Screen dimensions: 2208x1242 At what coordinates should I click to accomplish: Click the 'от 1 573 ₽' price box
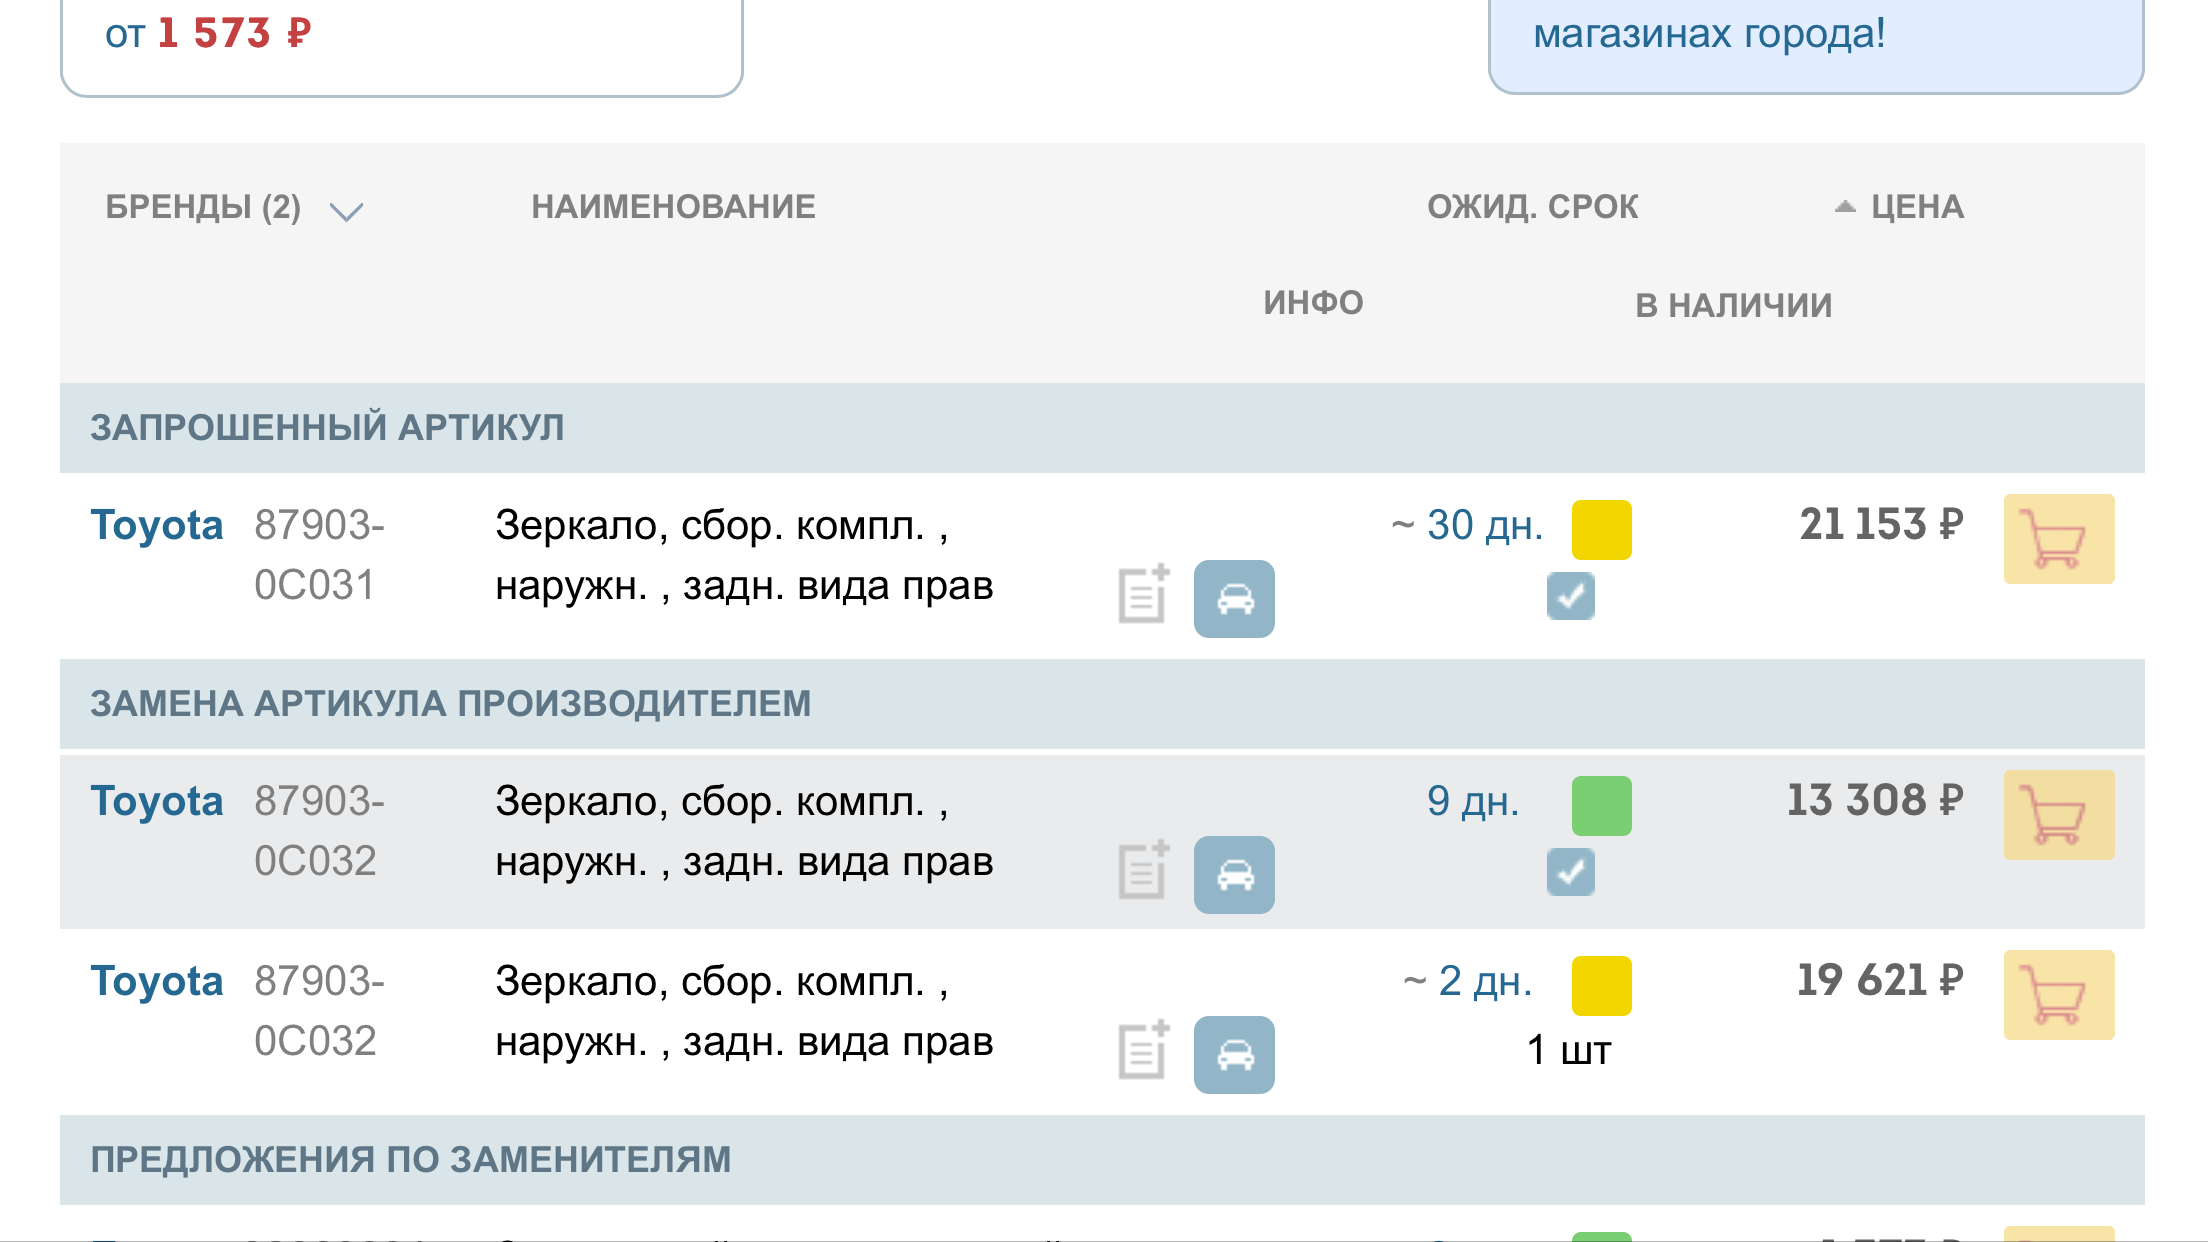pyautogui.click(x=400, y=40)
